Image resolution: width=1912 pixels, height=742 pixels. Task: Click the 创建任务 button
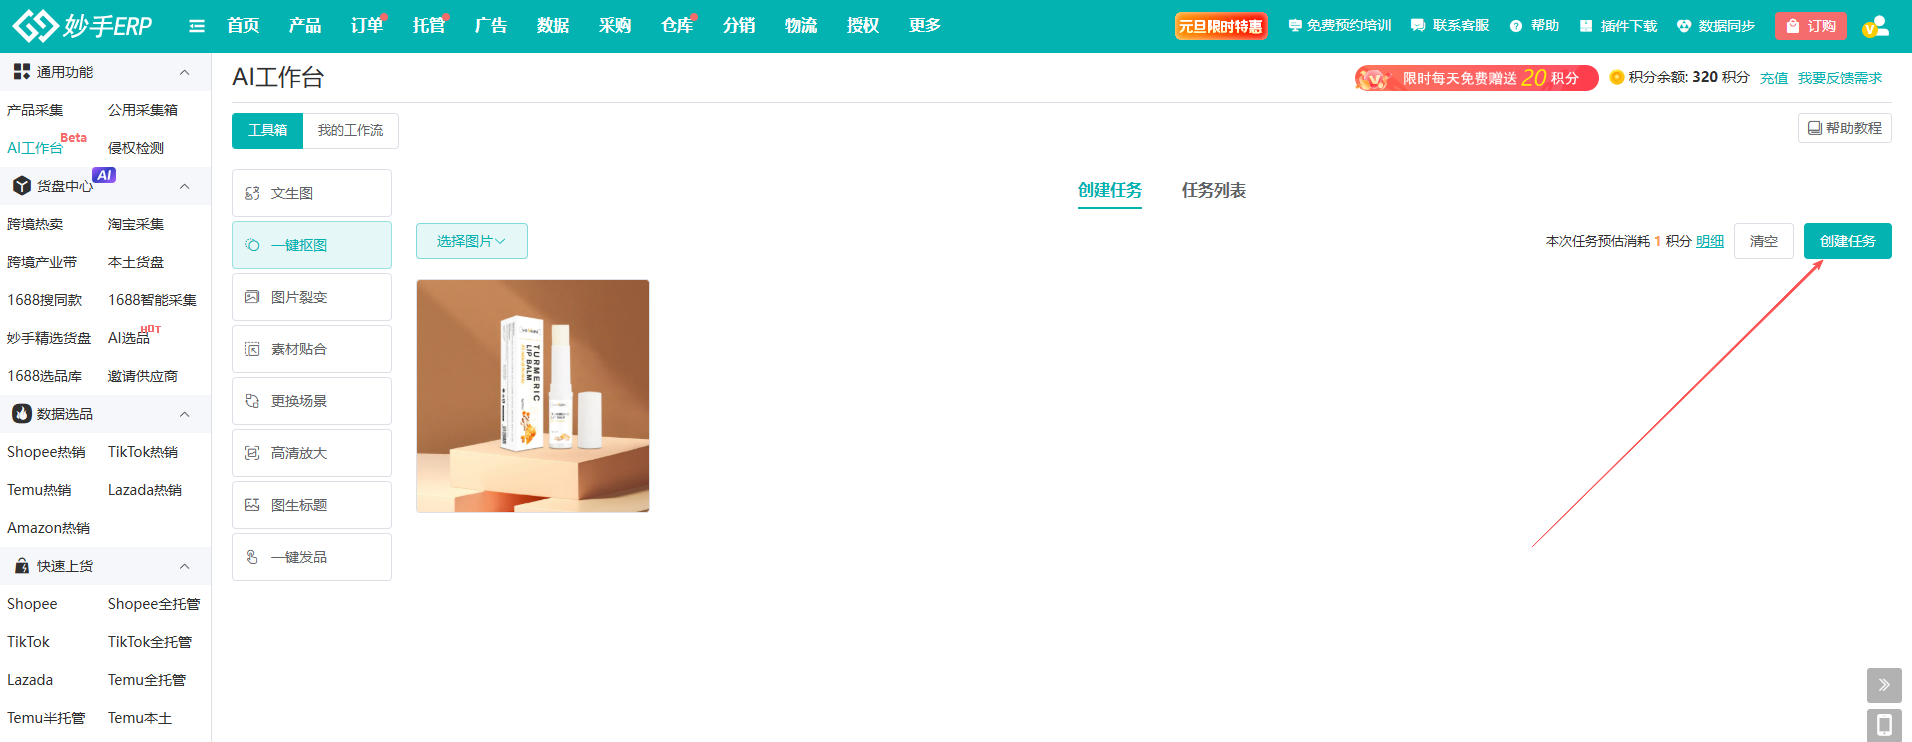[x=1848, y=241]
